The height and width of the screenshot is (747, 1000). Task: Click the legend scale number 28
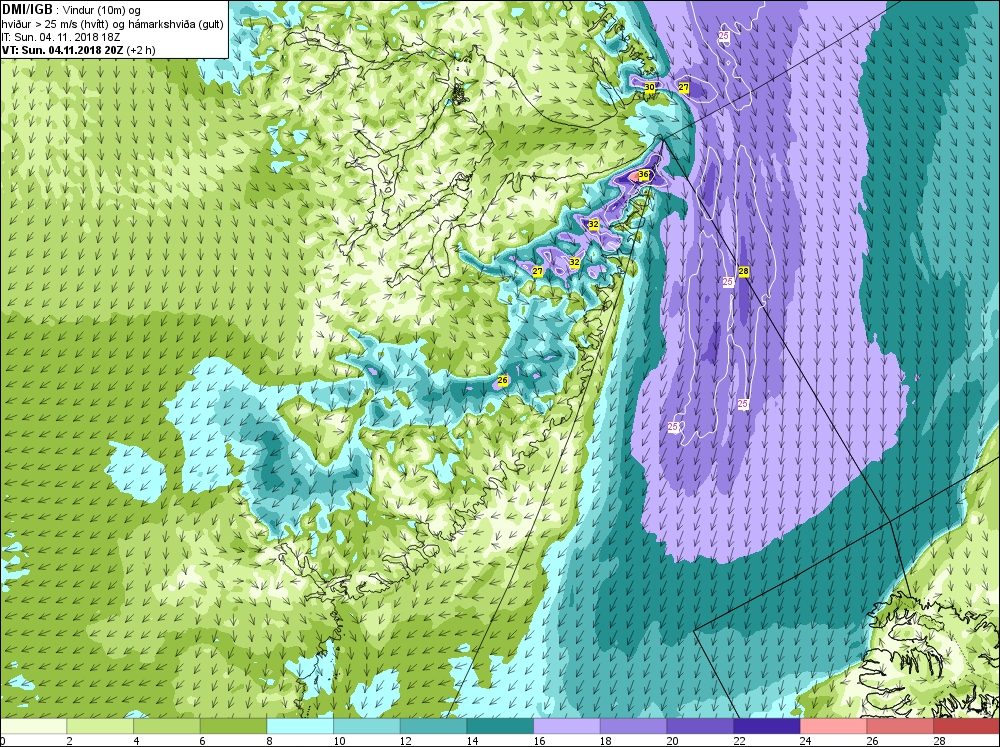click(939, 741)
